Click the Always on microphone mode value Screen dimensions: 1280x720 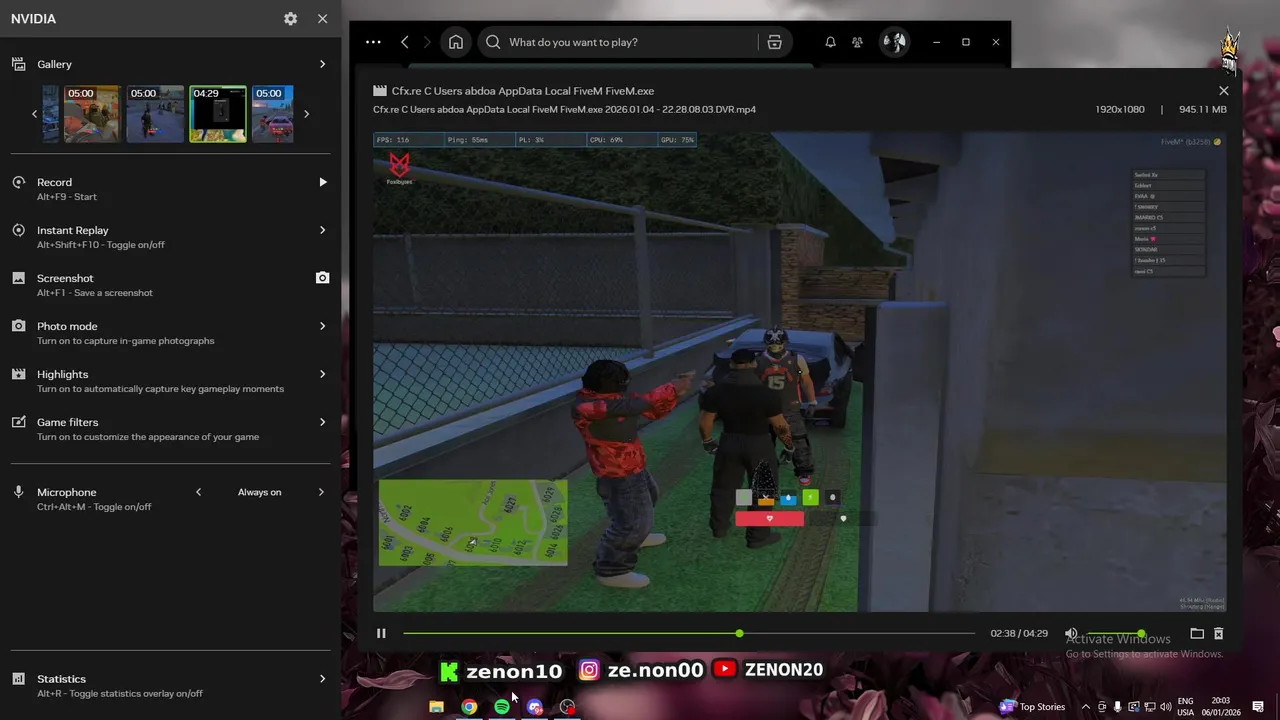pos(259,492)
